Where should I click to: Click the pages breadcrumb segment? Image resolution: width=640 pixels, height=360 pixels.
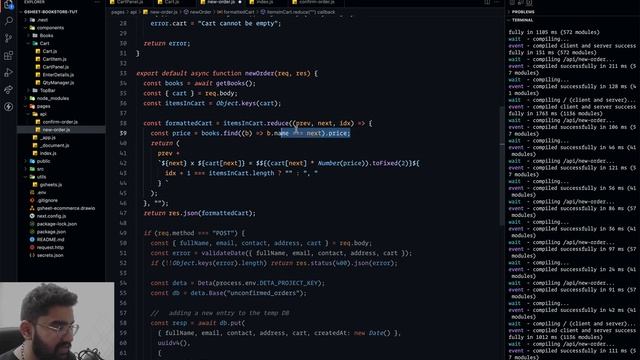point(118,12)
